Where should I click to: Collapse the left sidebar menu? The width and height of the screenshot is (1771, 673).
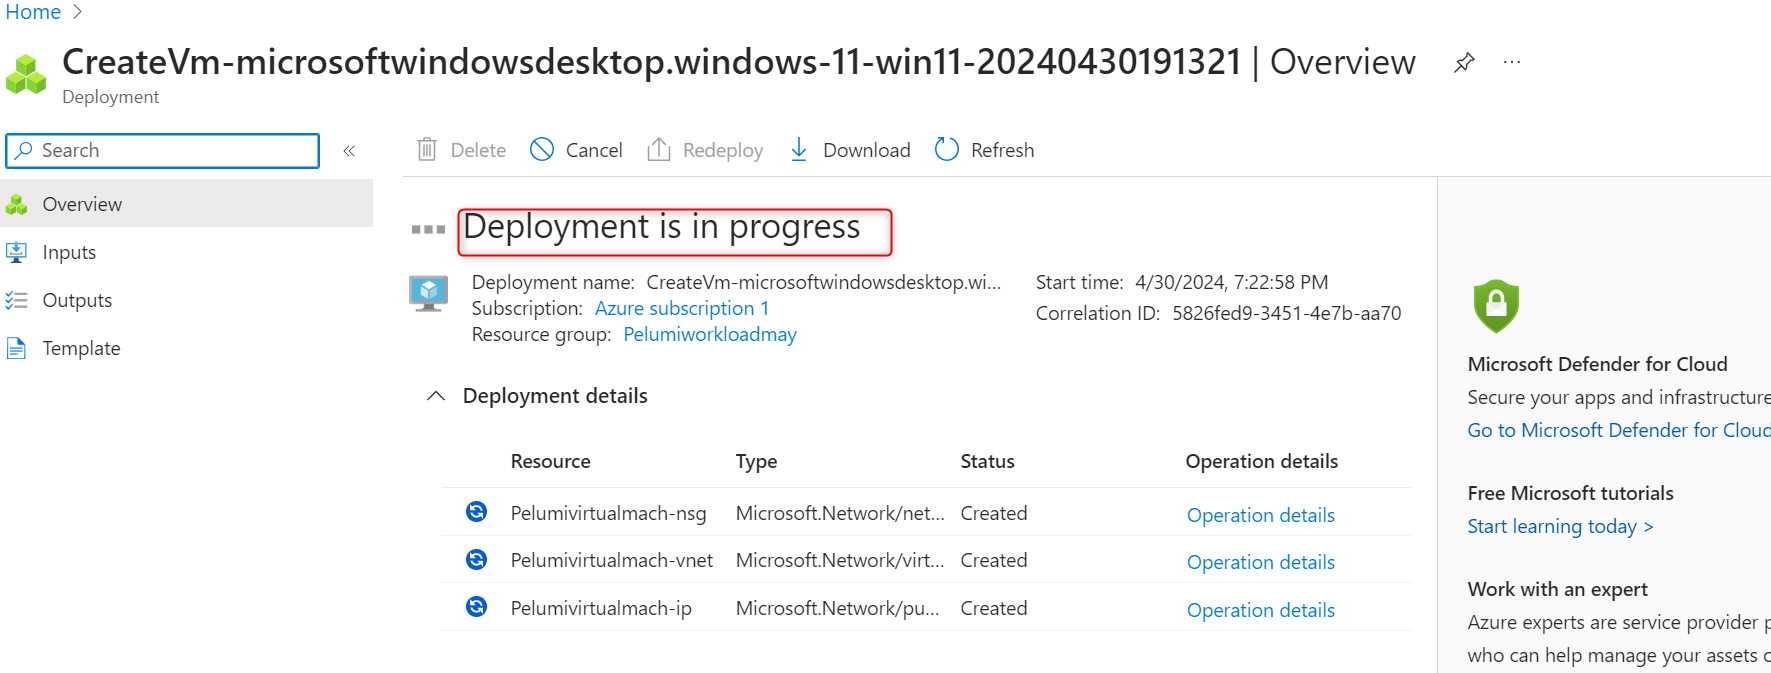[349, 151]
